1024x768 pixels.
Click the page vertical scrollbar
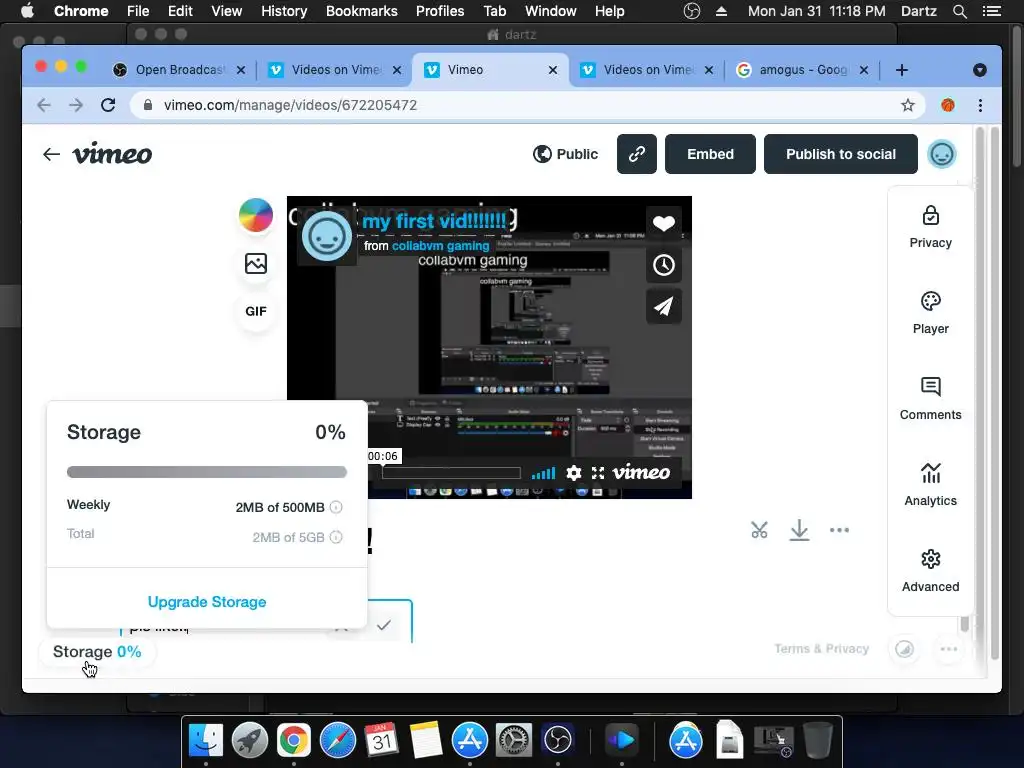coord(995,393)
